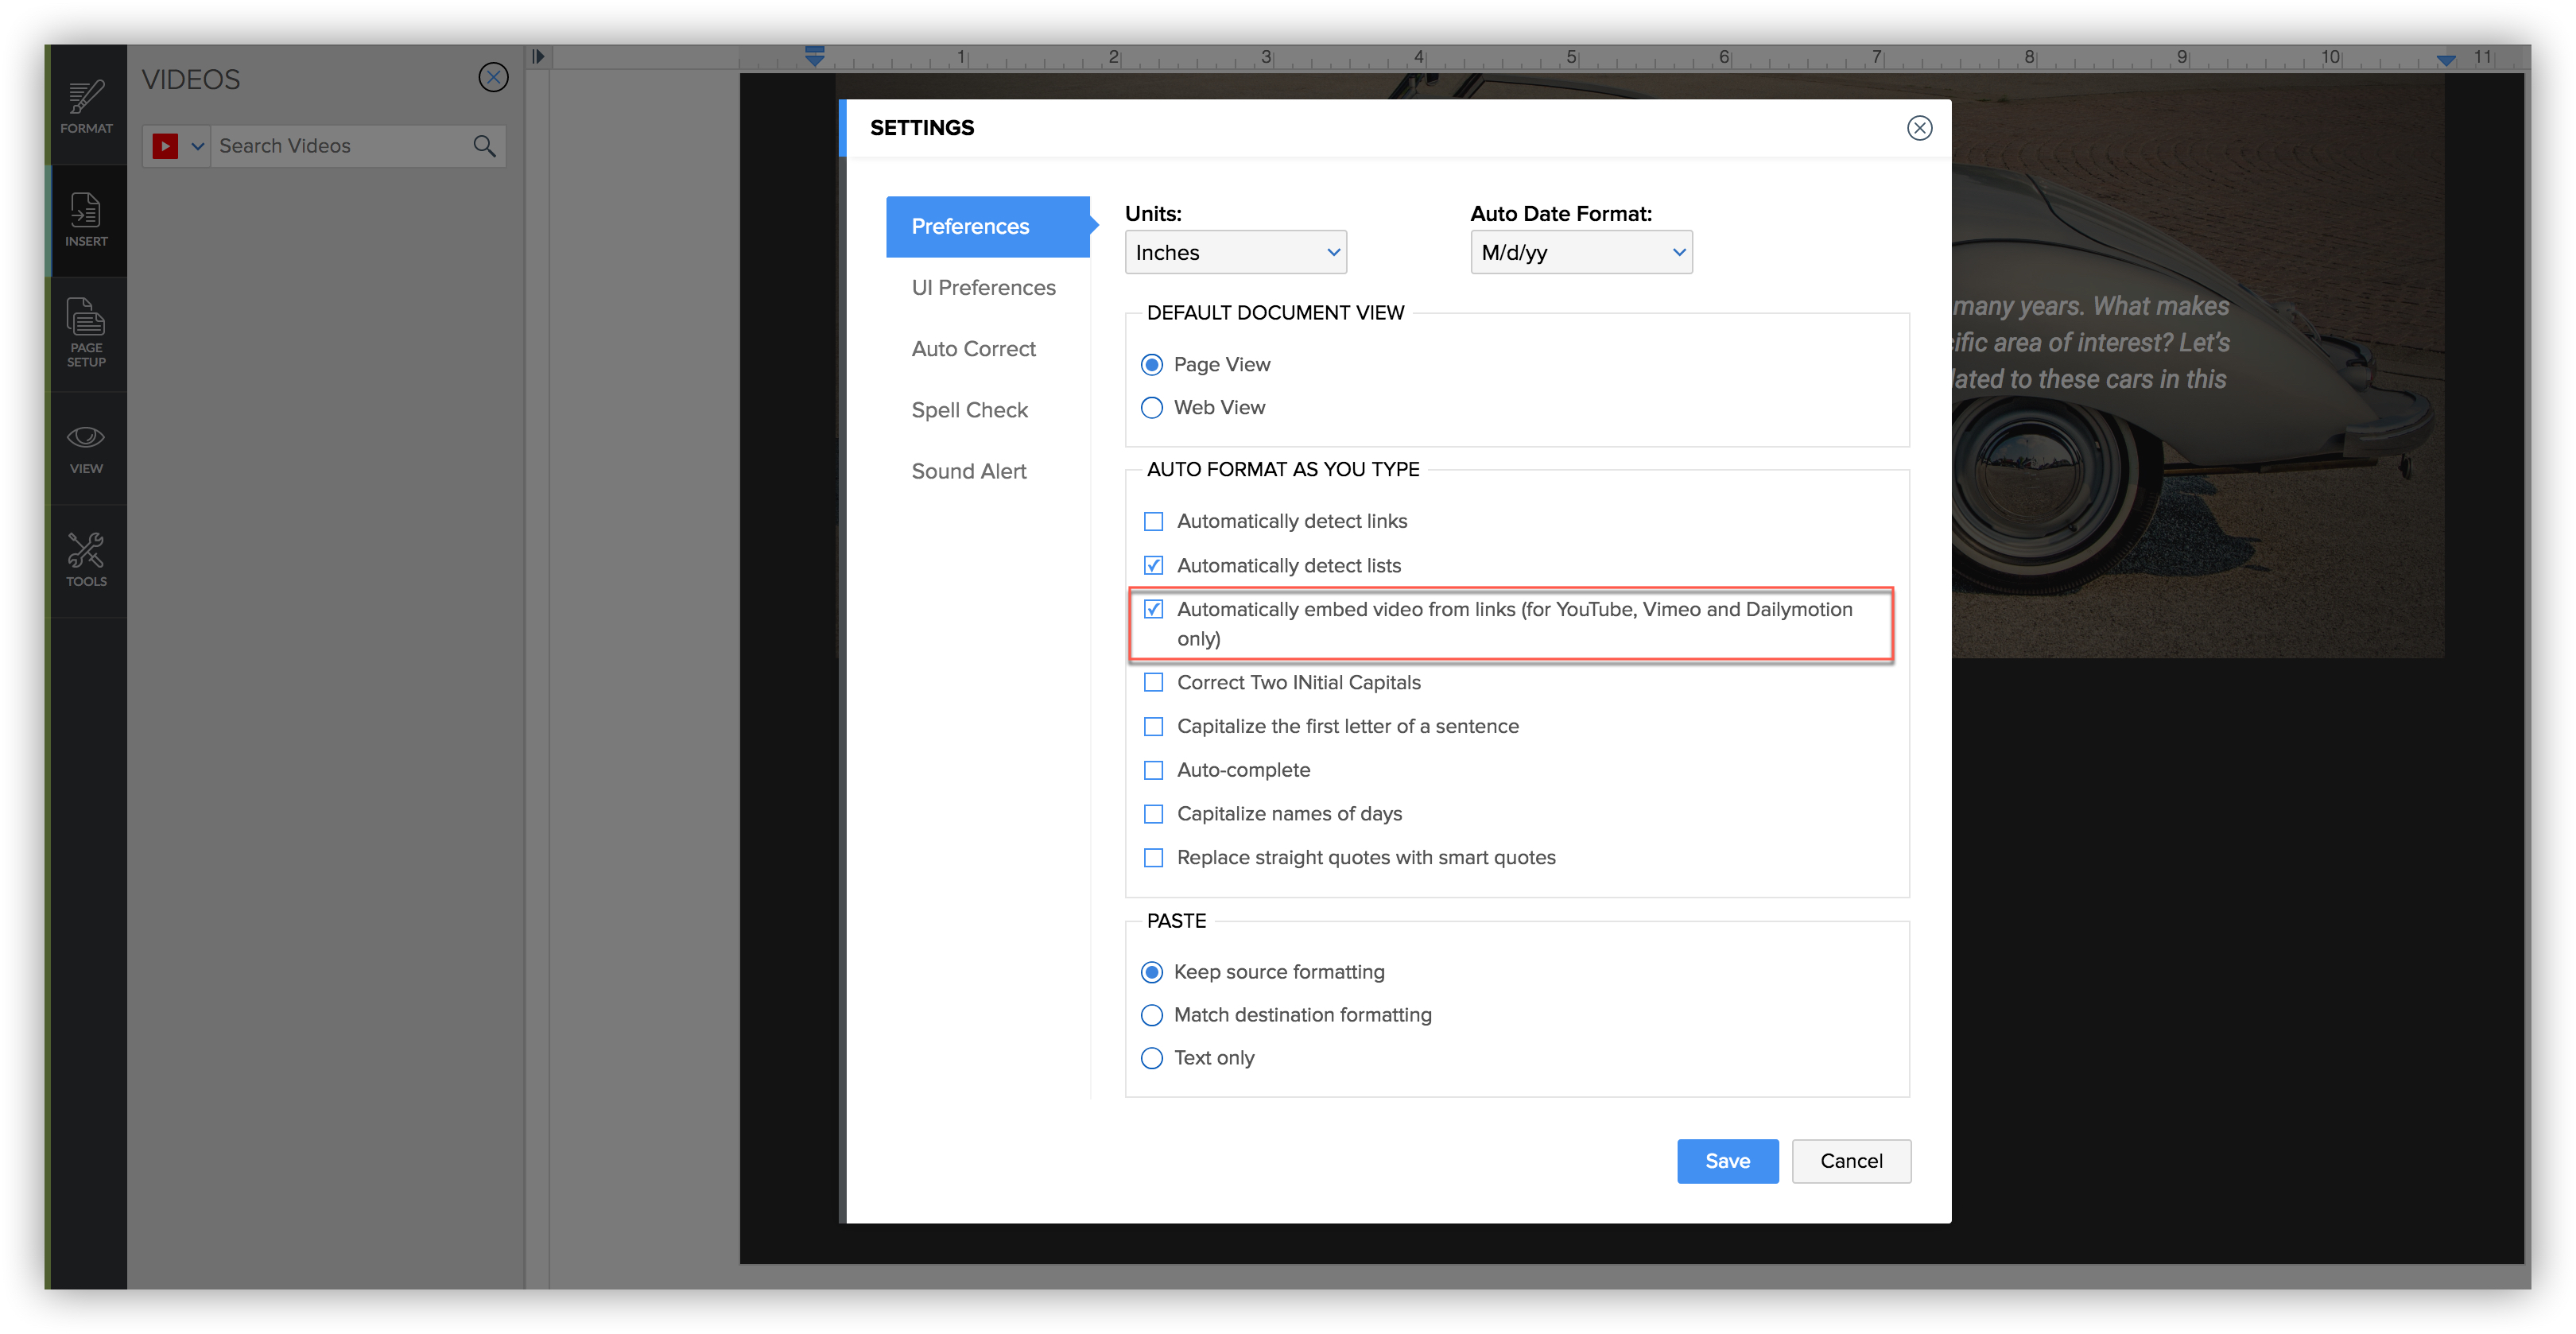Expand the YouTube video source dropdown
The width and height of the screenshot is (2576, 1334).
click(x=198, y=147)
